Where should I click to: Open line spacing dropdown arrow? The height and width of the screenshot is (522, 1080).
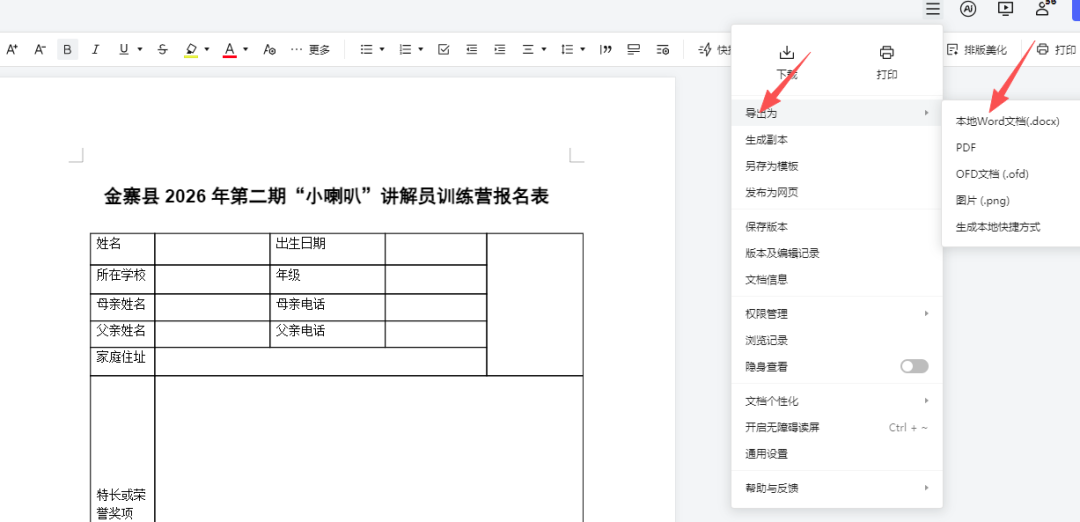point(583,50)
